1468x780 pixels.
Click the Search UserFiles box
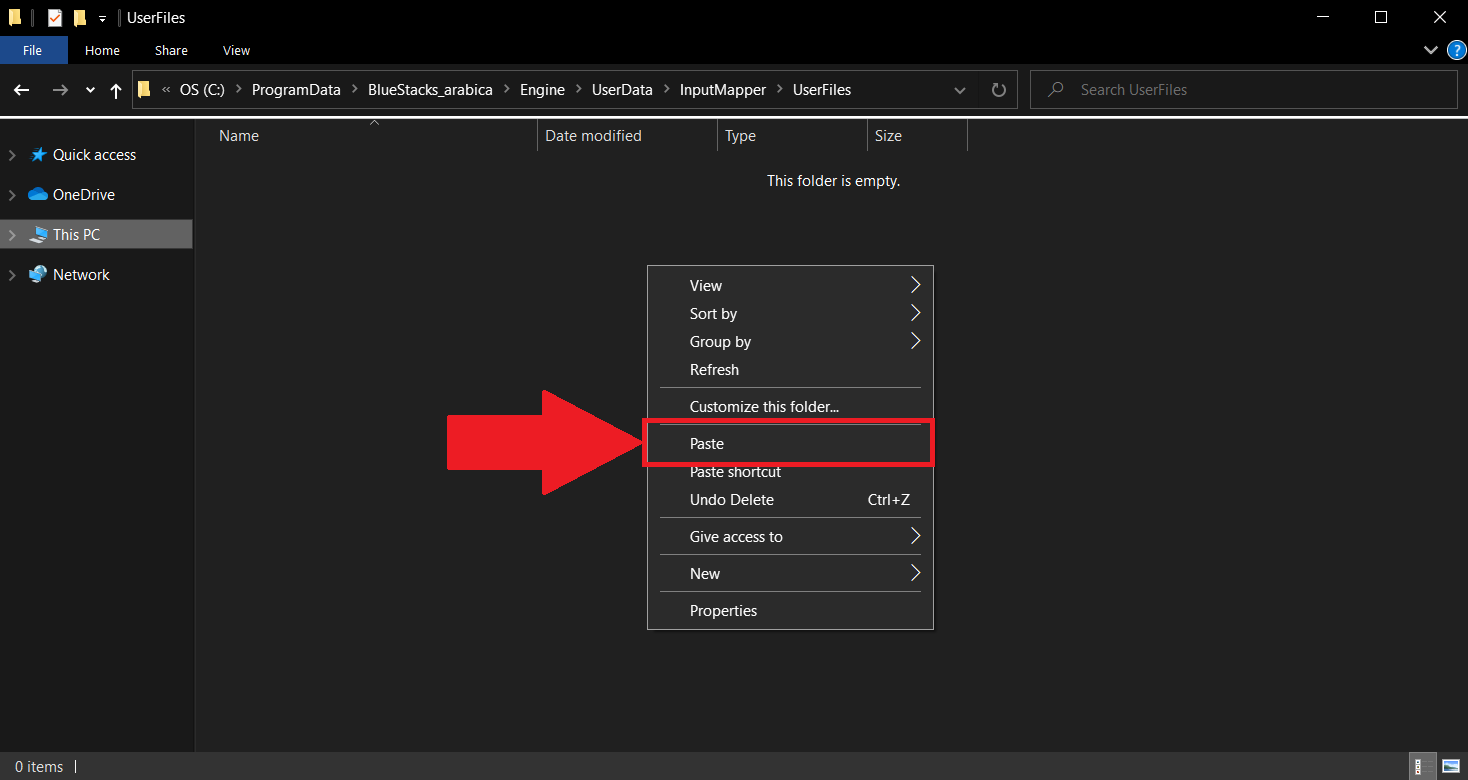tap(1243, 90)
